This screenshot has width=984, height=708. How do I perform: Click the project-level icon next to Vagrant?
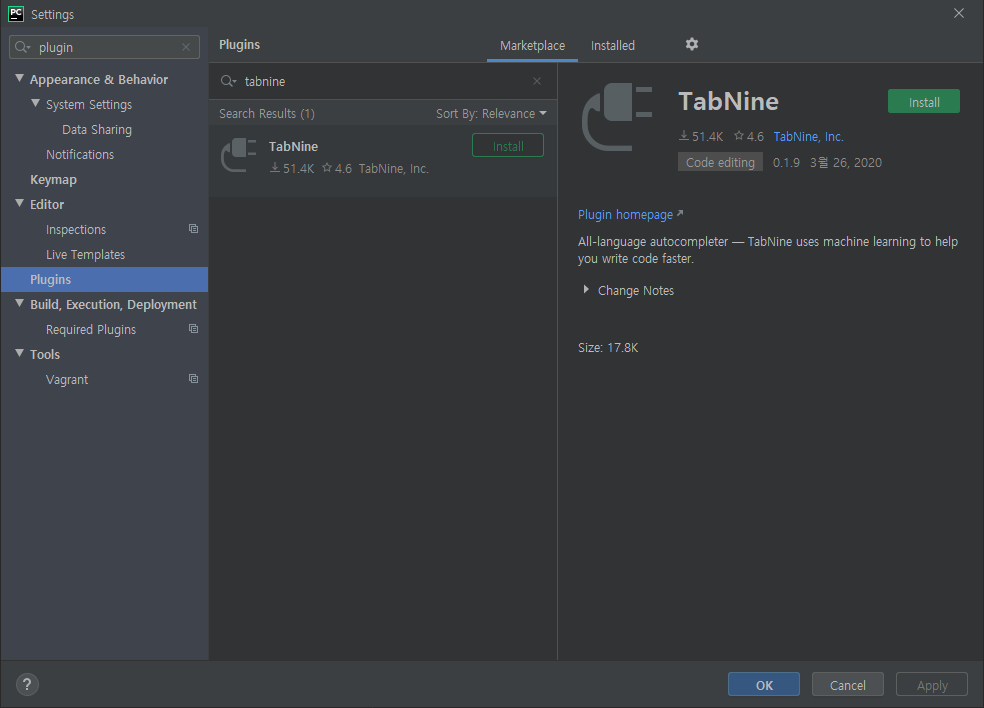[193, 378]
